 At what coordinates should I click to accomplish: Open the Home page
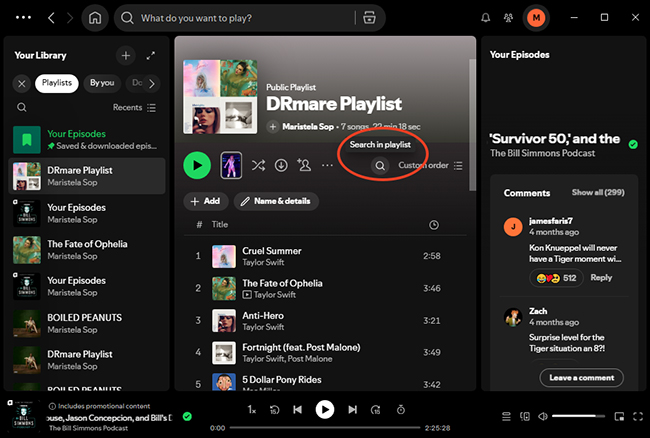pyautogui.click(x=95, y=18)
